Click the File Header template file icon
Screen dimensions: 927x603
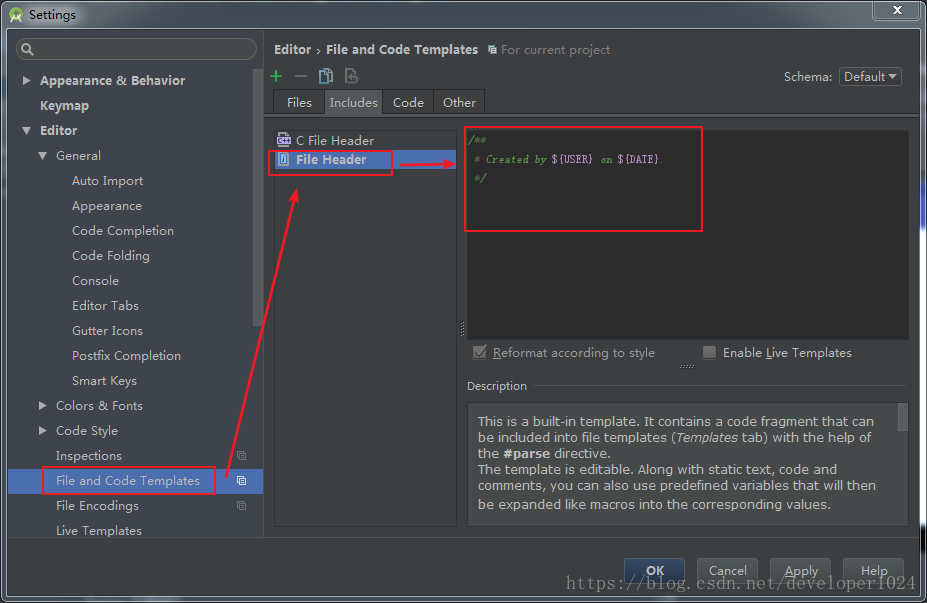coord(284,159)
